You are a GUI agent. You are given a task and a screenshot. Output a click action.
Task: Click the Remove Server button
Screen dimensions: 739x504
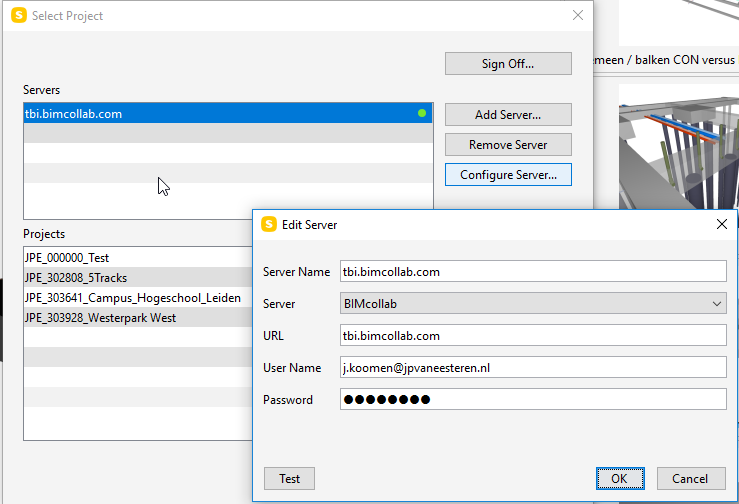click(508, 145)
